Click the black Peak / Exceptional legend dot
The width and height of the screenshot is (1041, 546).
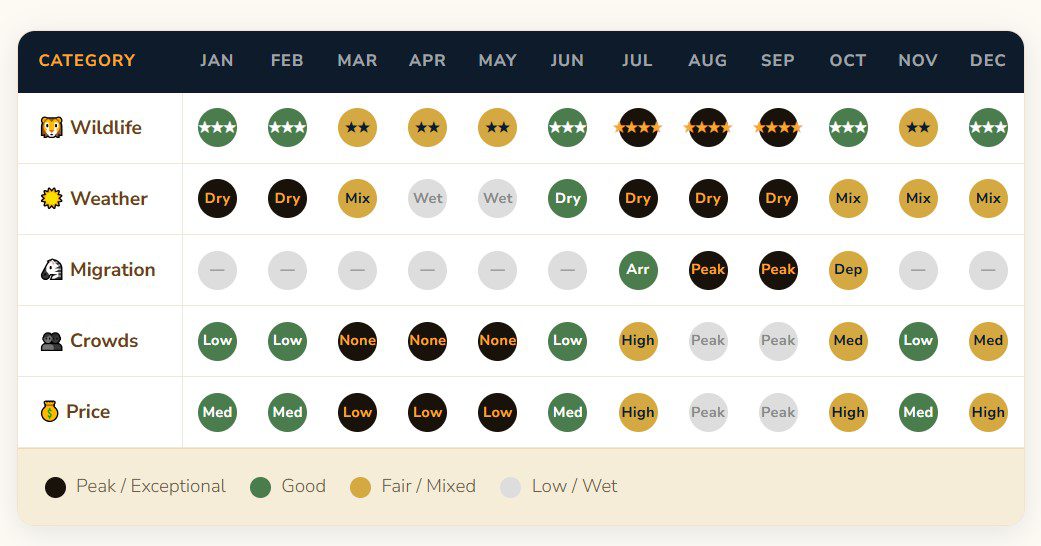point(56,487)
